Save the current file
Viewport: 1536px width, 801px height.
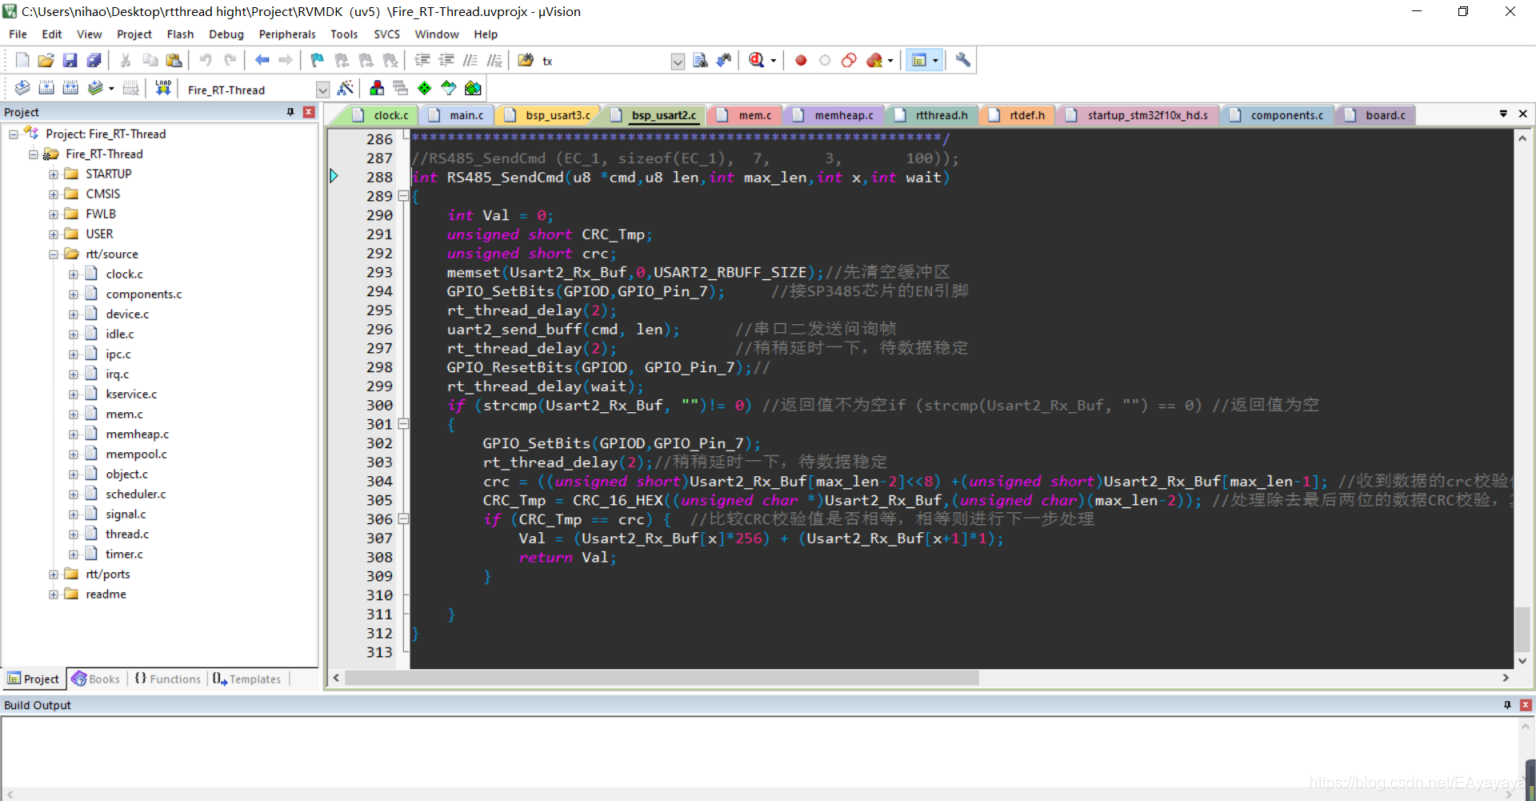(70, 60)
